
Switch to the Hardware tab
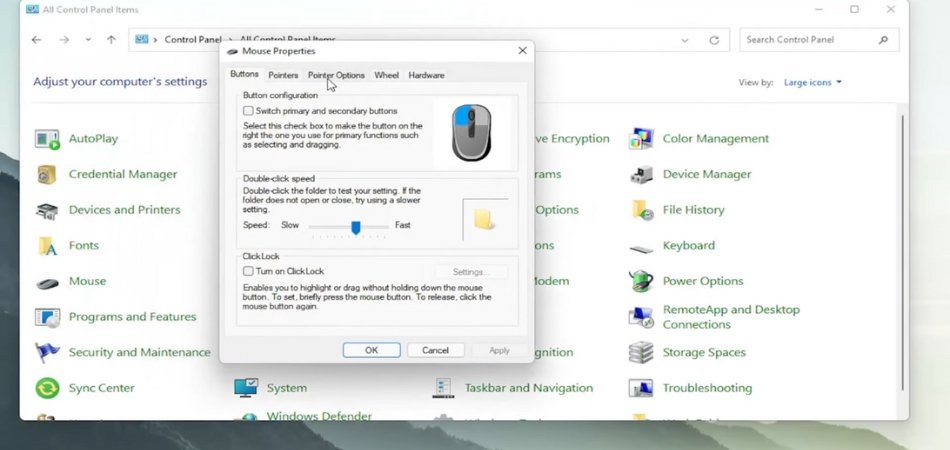point(427,75)
